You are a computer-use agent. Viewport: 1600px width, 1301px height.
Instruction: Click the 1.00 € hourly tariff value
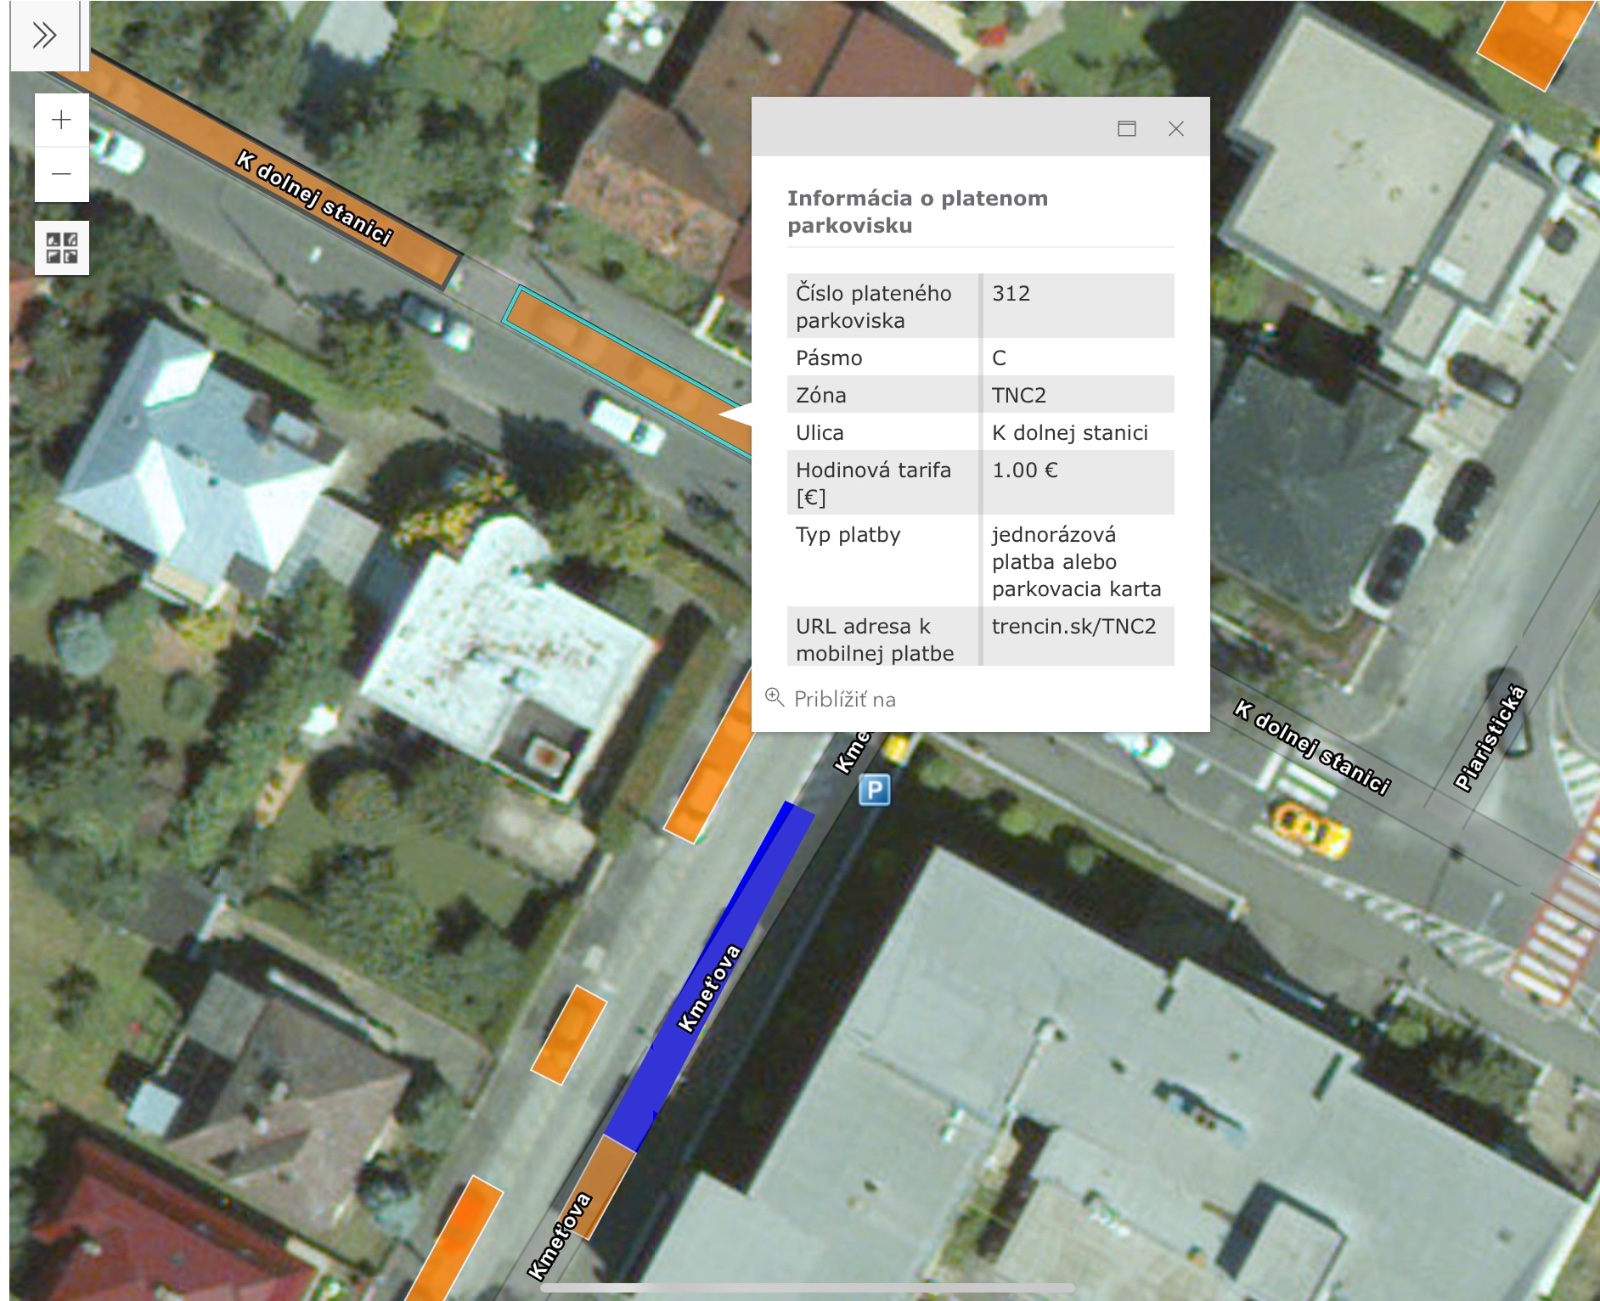click(x=1024, y=470)
